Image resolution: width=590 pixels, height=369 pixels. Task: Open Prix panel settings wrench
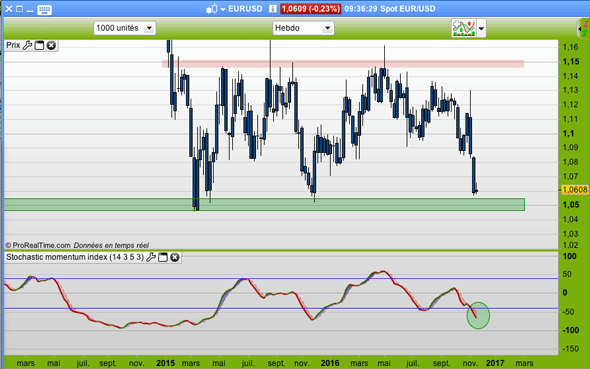coord(27,46)
